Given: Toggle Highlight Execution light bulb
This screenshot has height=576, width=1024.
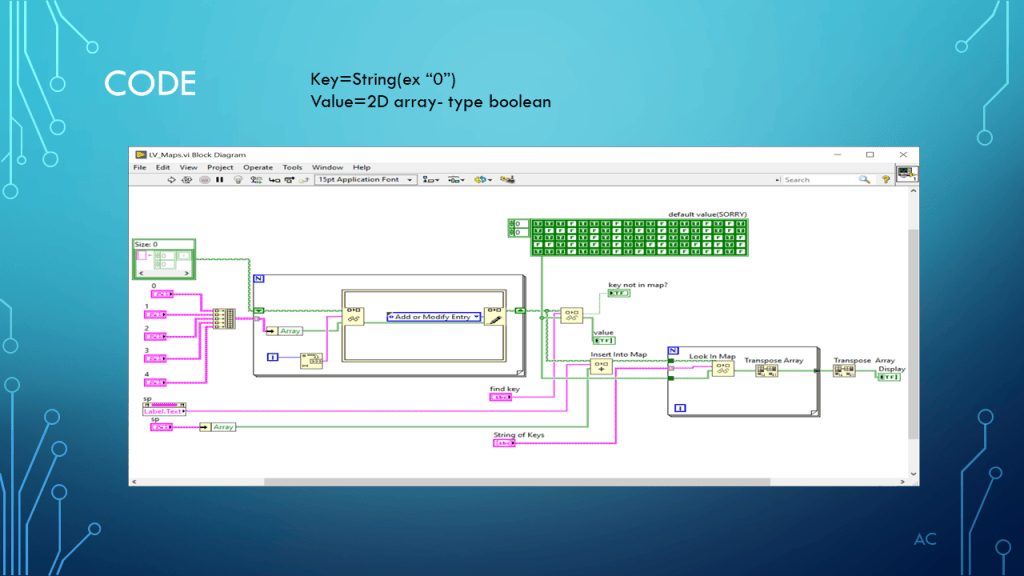Looking at the screenshot, I should 238,180.
